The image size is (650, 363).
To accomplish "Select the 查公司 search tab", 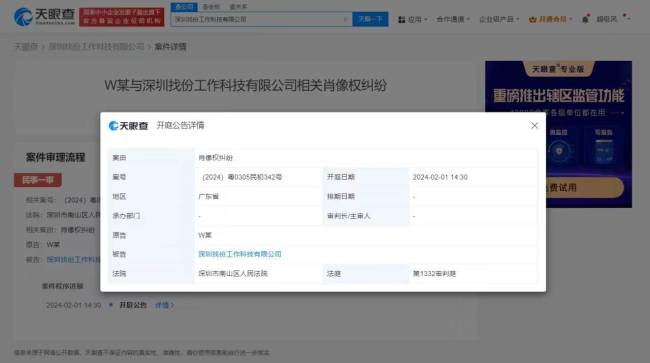I will coord(184,7).
